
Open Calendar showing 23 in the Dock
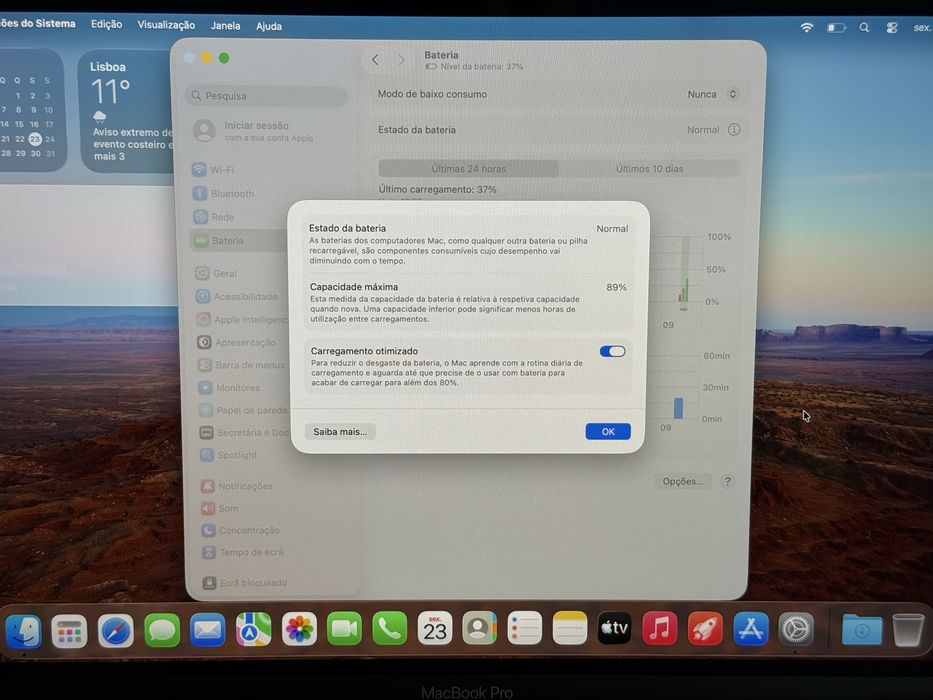click(x=435, y=628)
